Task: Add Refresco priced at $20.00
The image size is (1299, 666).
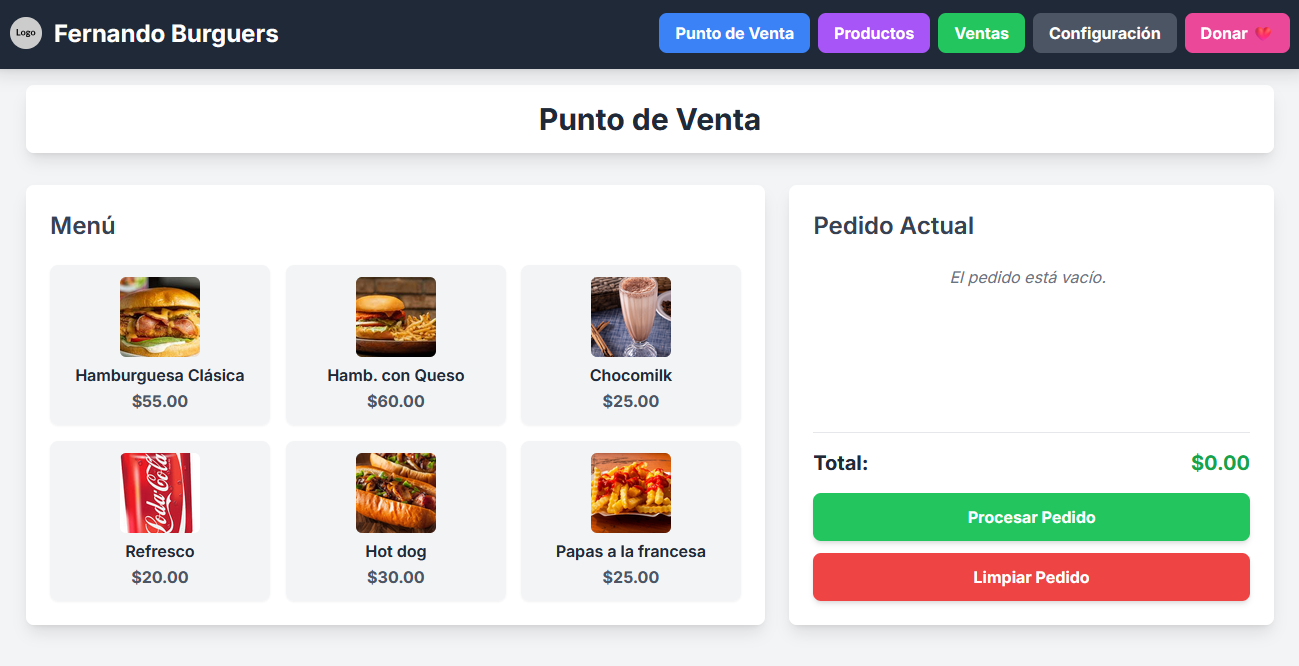Action: click(159, 521)
